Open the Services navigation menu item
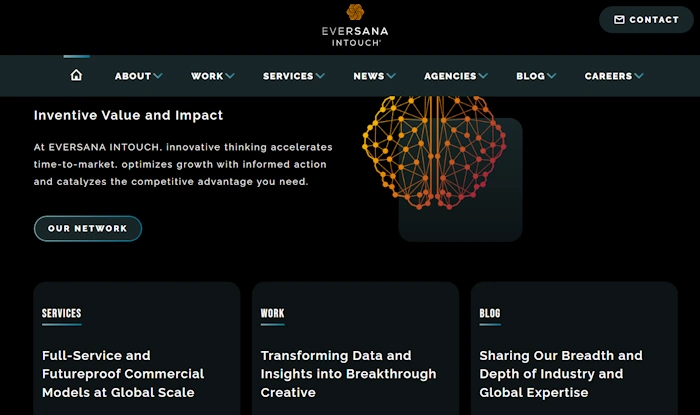 [288, 76]
